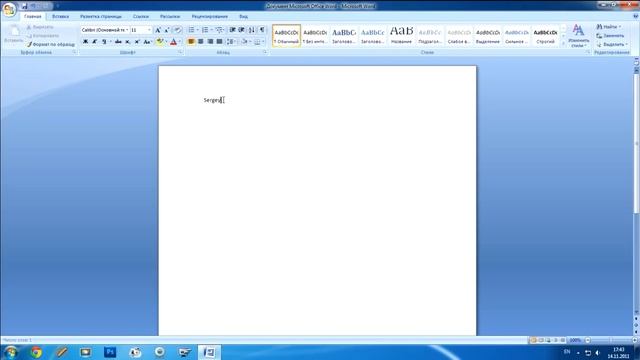The image size is (640, 360).
Task: Align text left
Action: (x=191, y=42)
